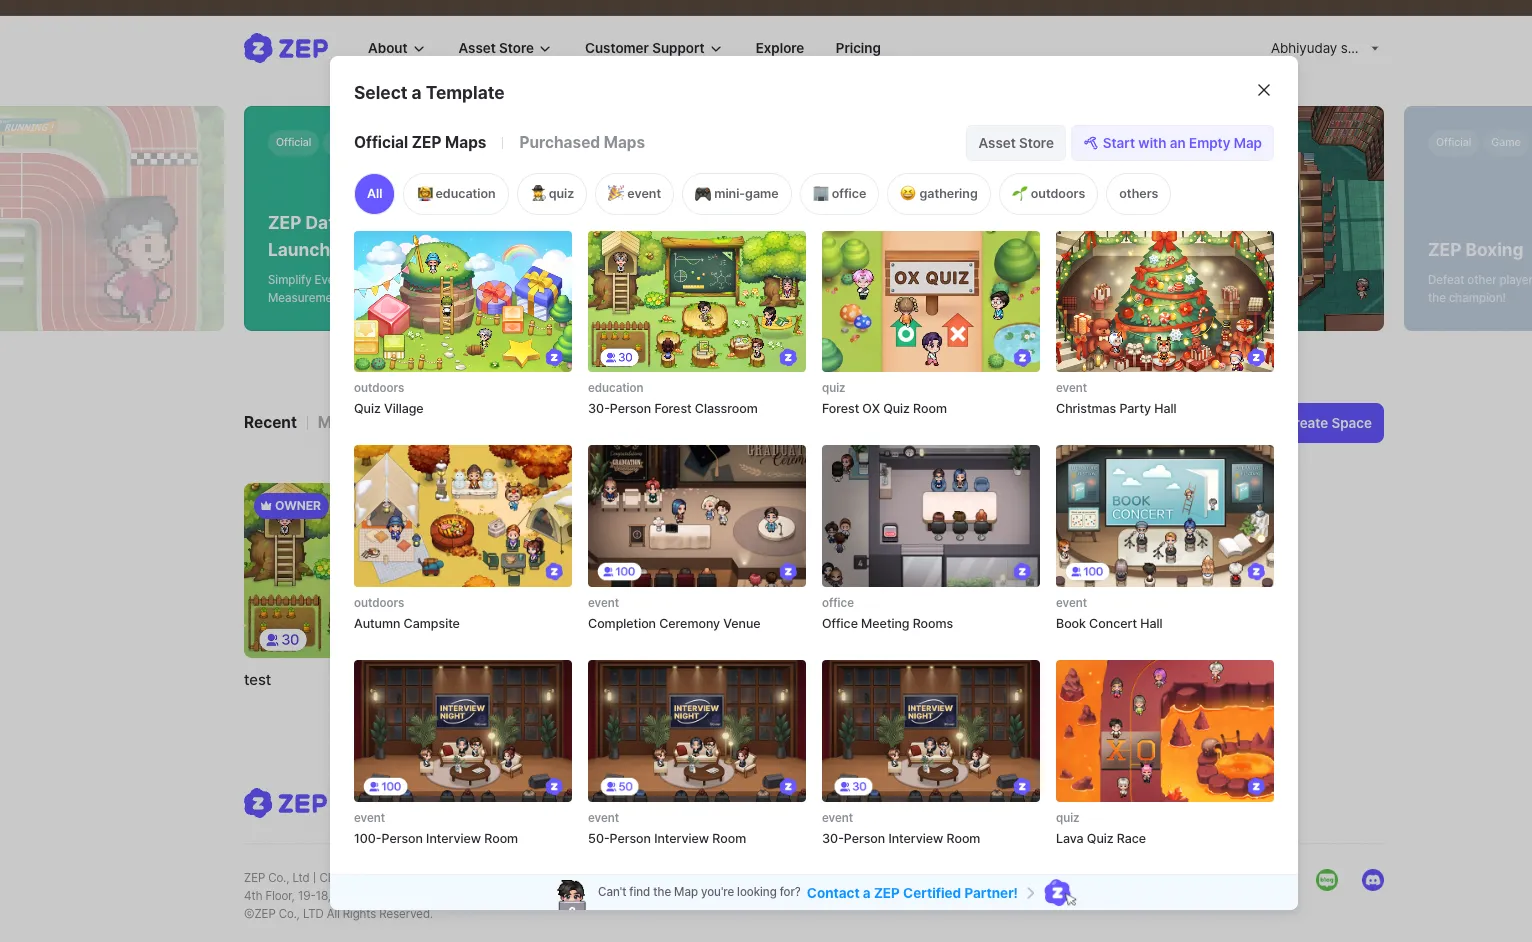
Task: Select the mini-game category filter
Action: (736, 194)
